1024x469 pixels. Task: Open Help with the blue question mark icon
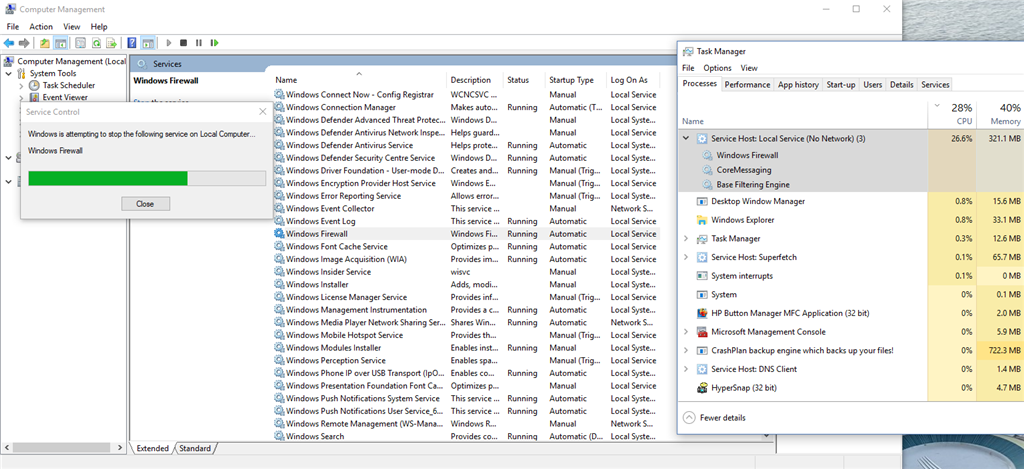[x=132, y=43]
